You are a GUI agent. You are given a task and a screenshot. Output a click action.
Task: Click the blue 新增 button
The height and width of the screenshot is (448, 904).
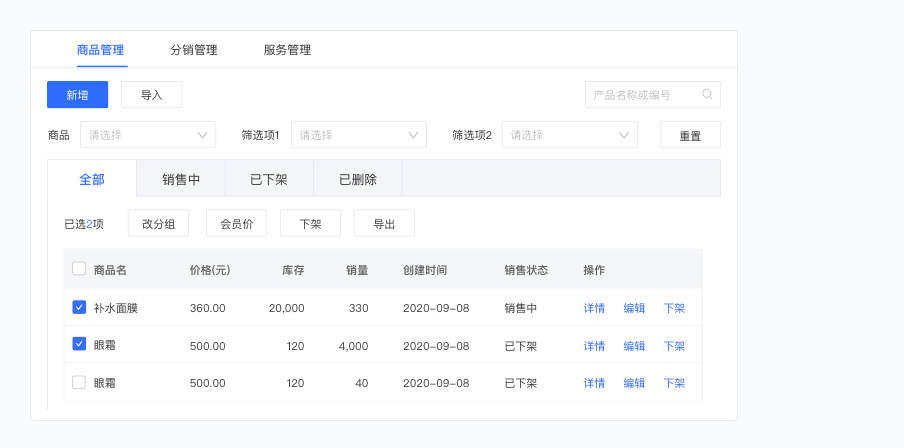[77, 95]
